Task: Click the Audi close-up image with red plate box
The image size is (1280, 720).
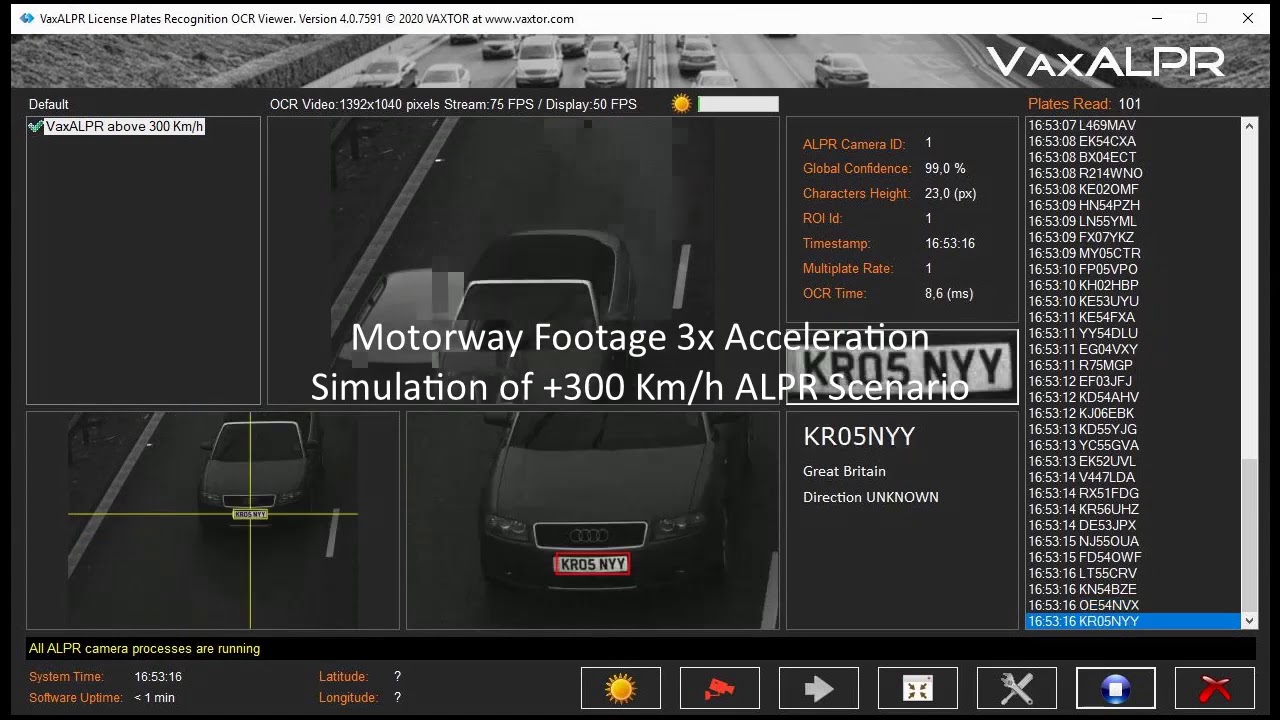Action: 593,520
